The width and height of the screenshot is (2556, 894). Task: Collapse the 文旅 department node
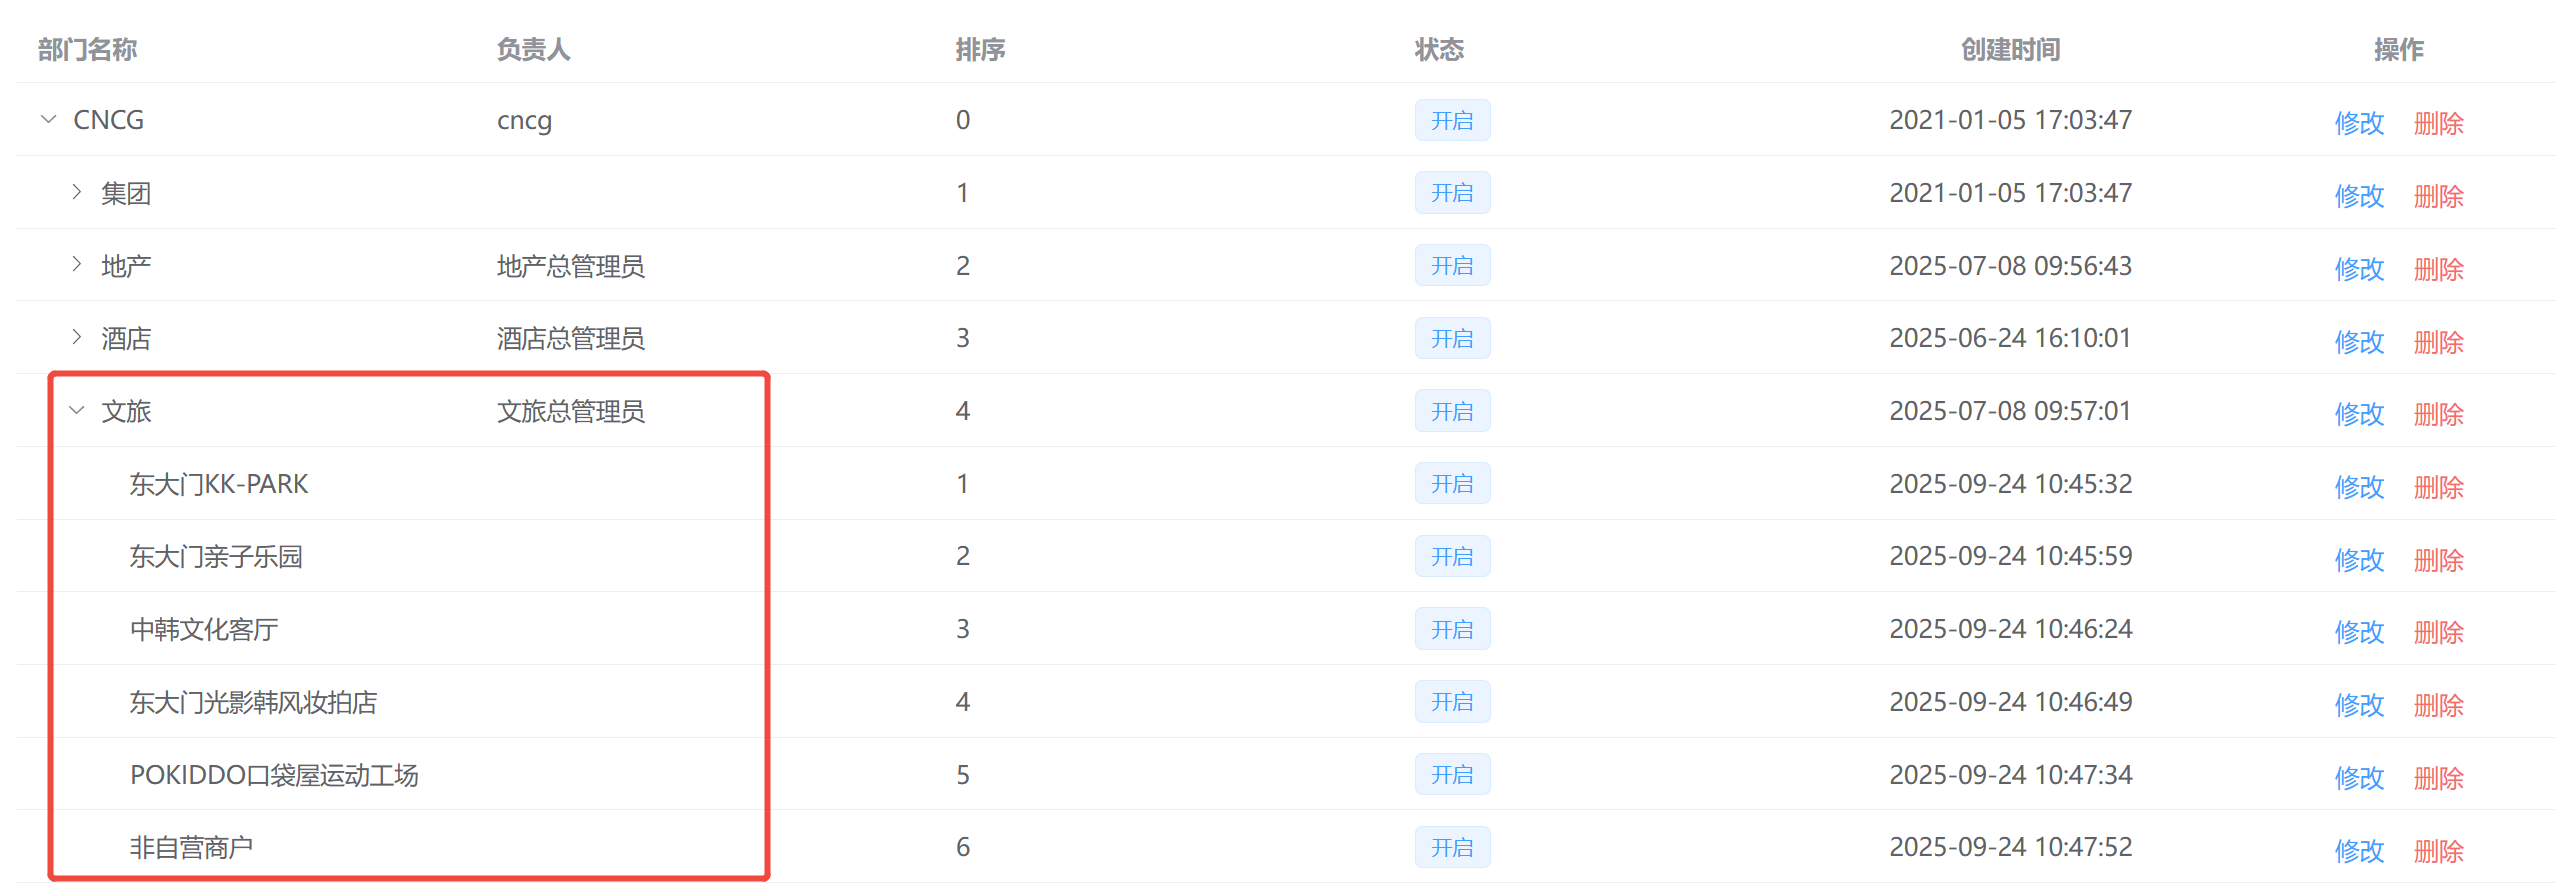click(77, 411)
